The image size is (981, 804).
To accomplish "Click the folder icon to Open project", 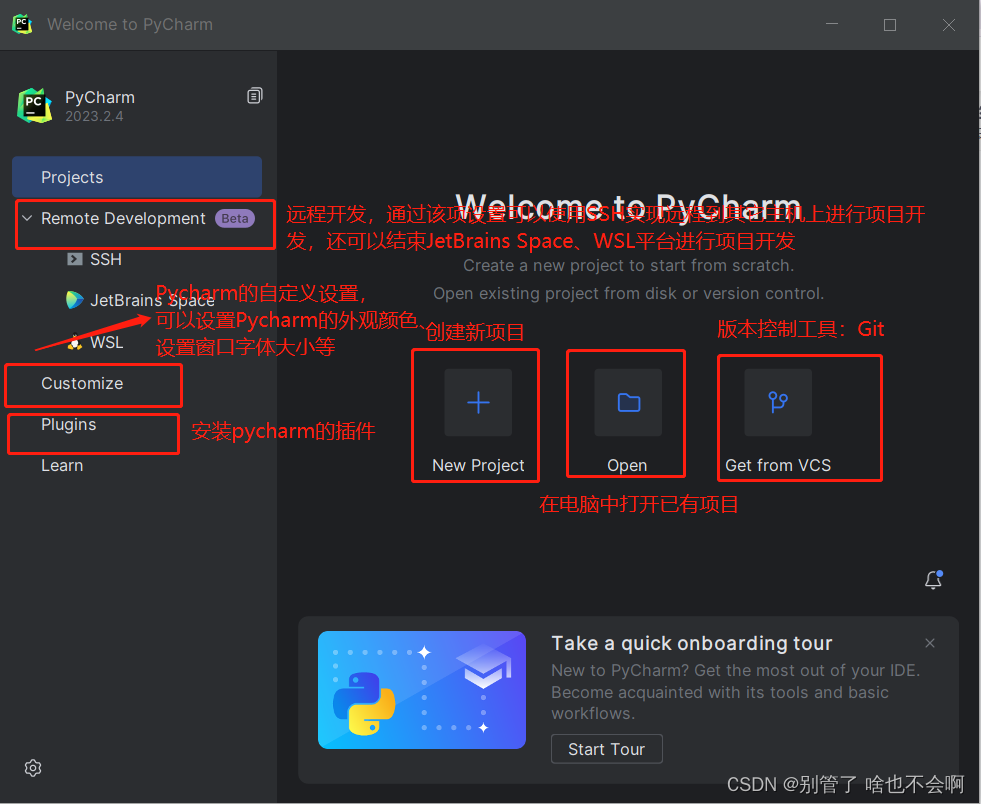I will (628, 402).
